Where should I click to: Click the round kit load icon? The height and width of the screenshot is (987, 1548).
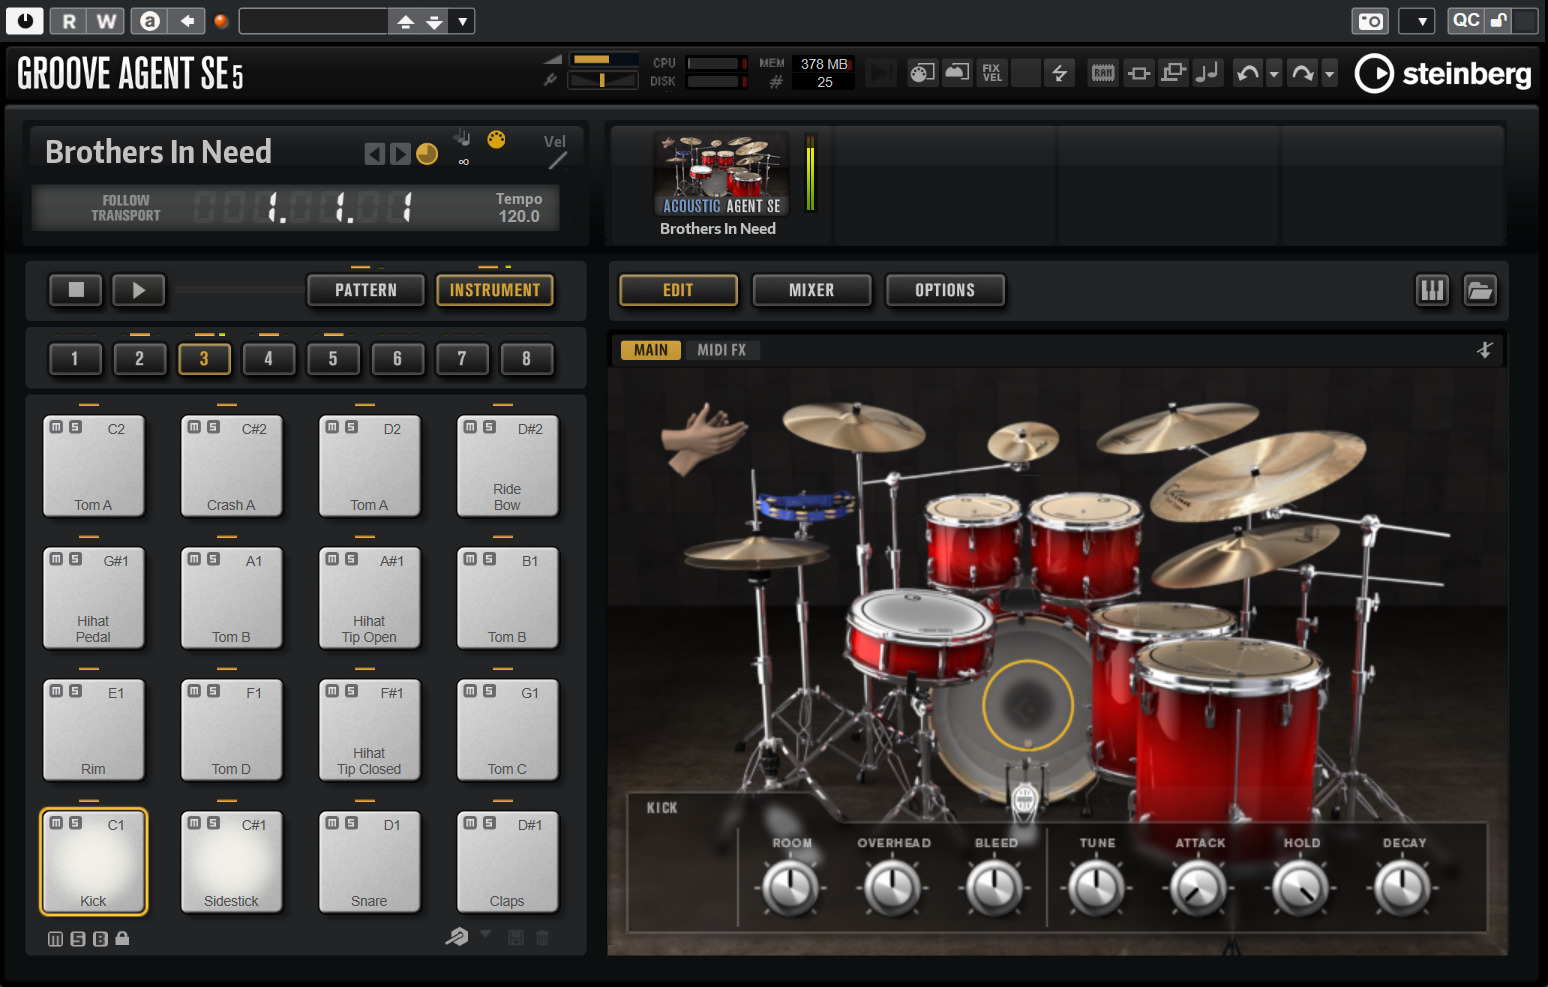point(427,154)
